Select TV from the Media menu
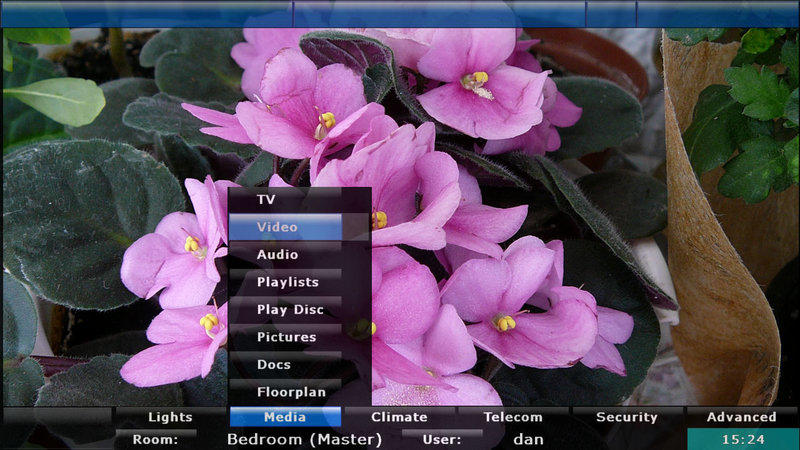 285,200
